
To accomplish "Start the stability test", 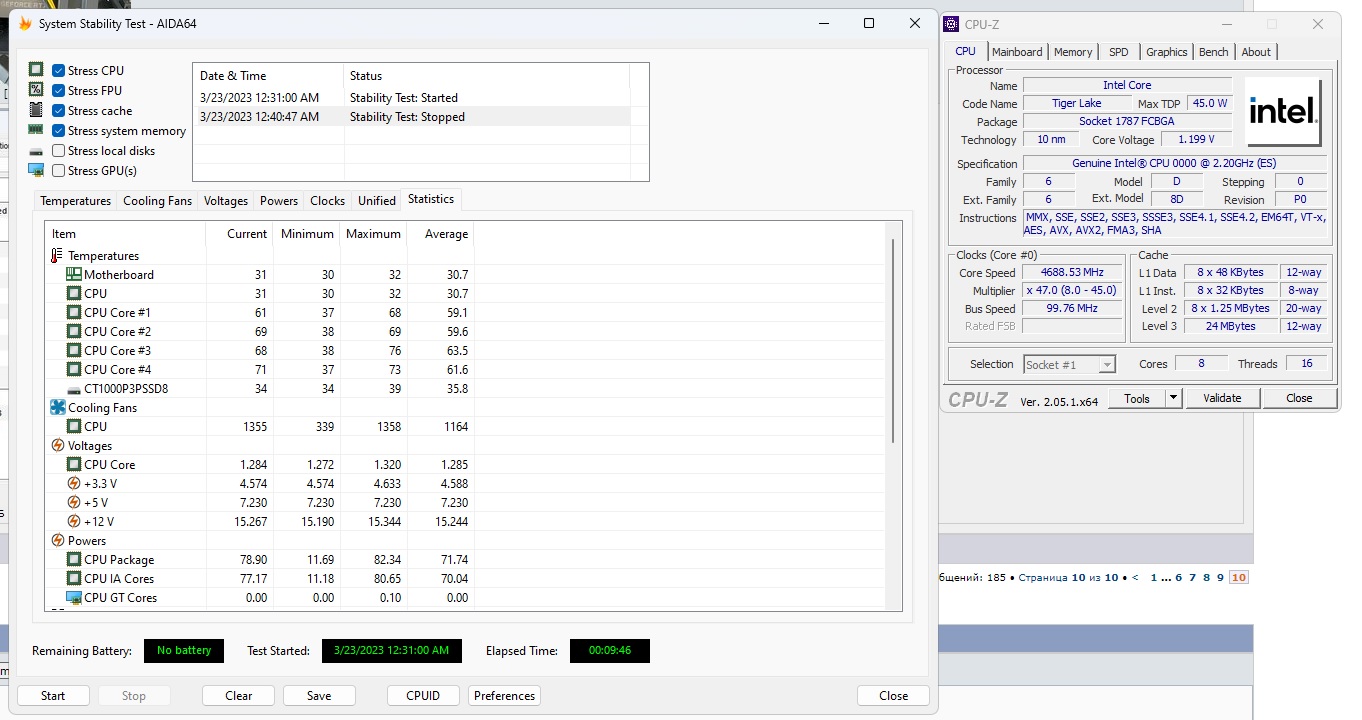I will coord(53,696).
